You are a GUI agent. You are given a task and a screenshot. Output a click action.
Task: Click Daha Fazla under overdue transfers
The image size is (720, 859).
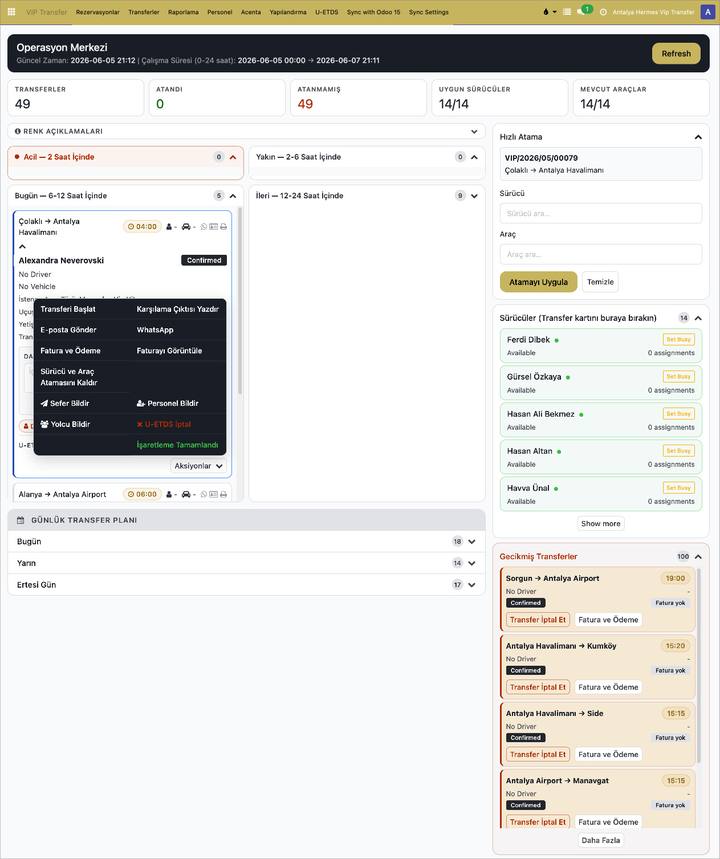pos(601,840)
